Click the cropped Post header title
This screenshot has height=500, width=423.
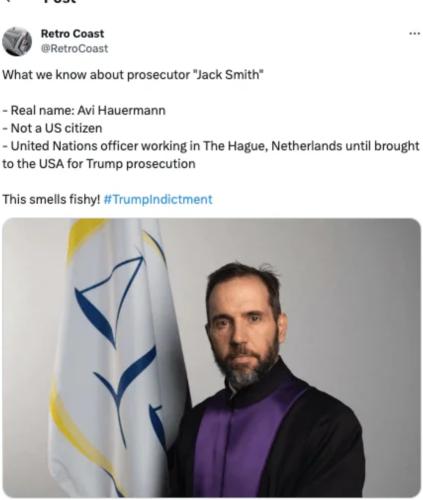tap(60, 1)
